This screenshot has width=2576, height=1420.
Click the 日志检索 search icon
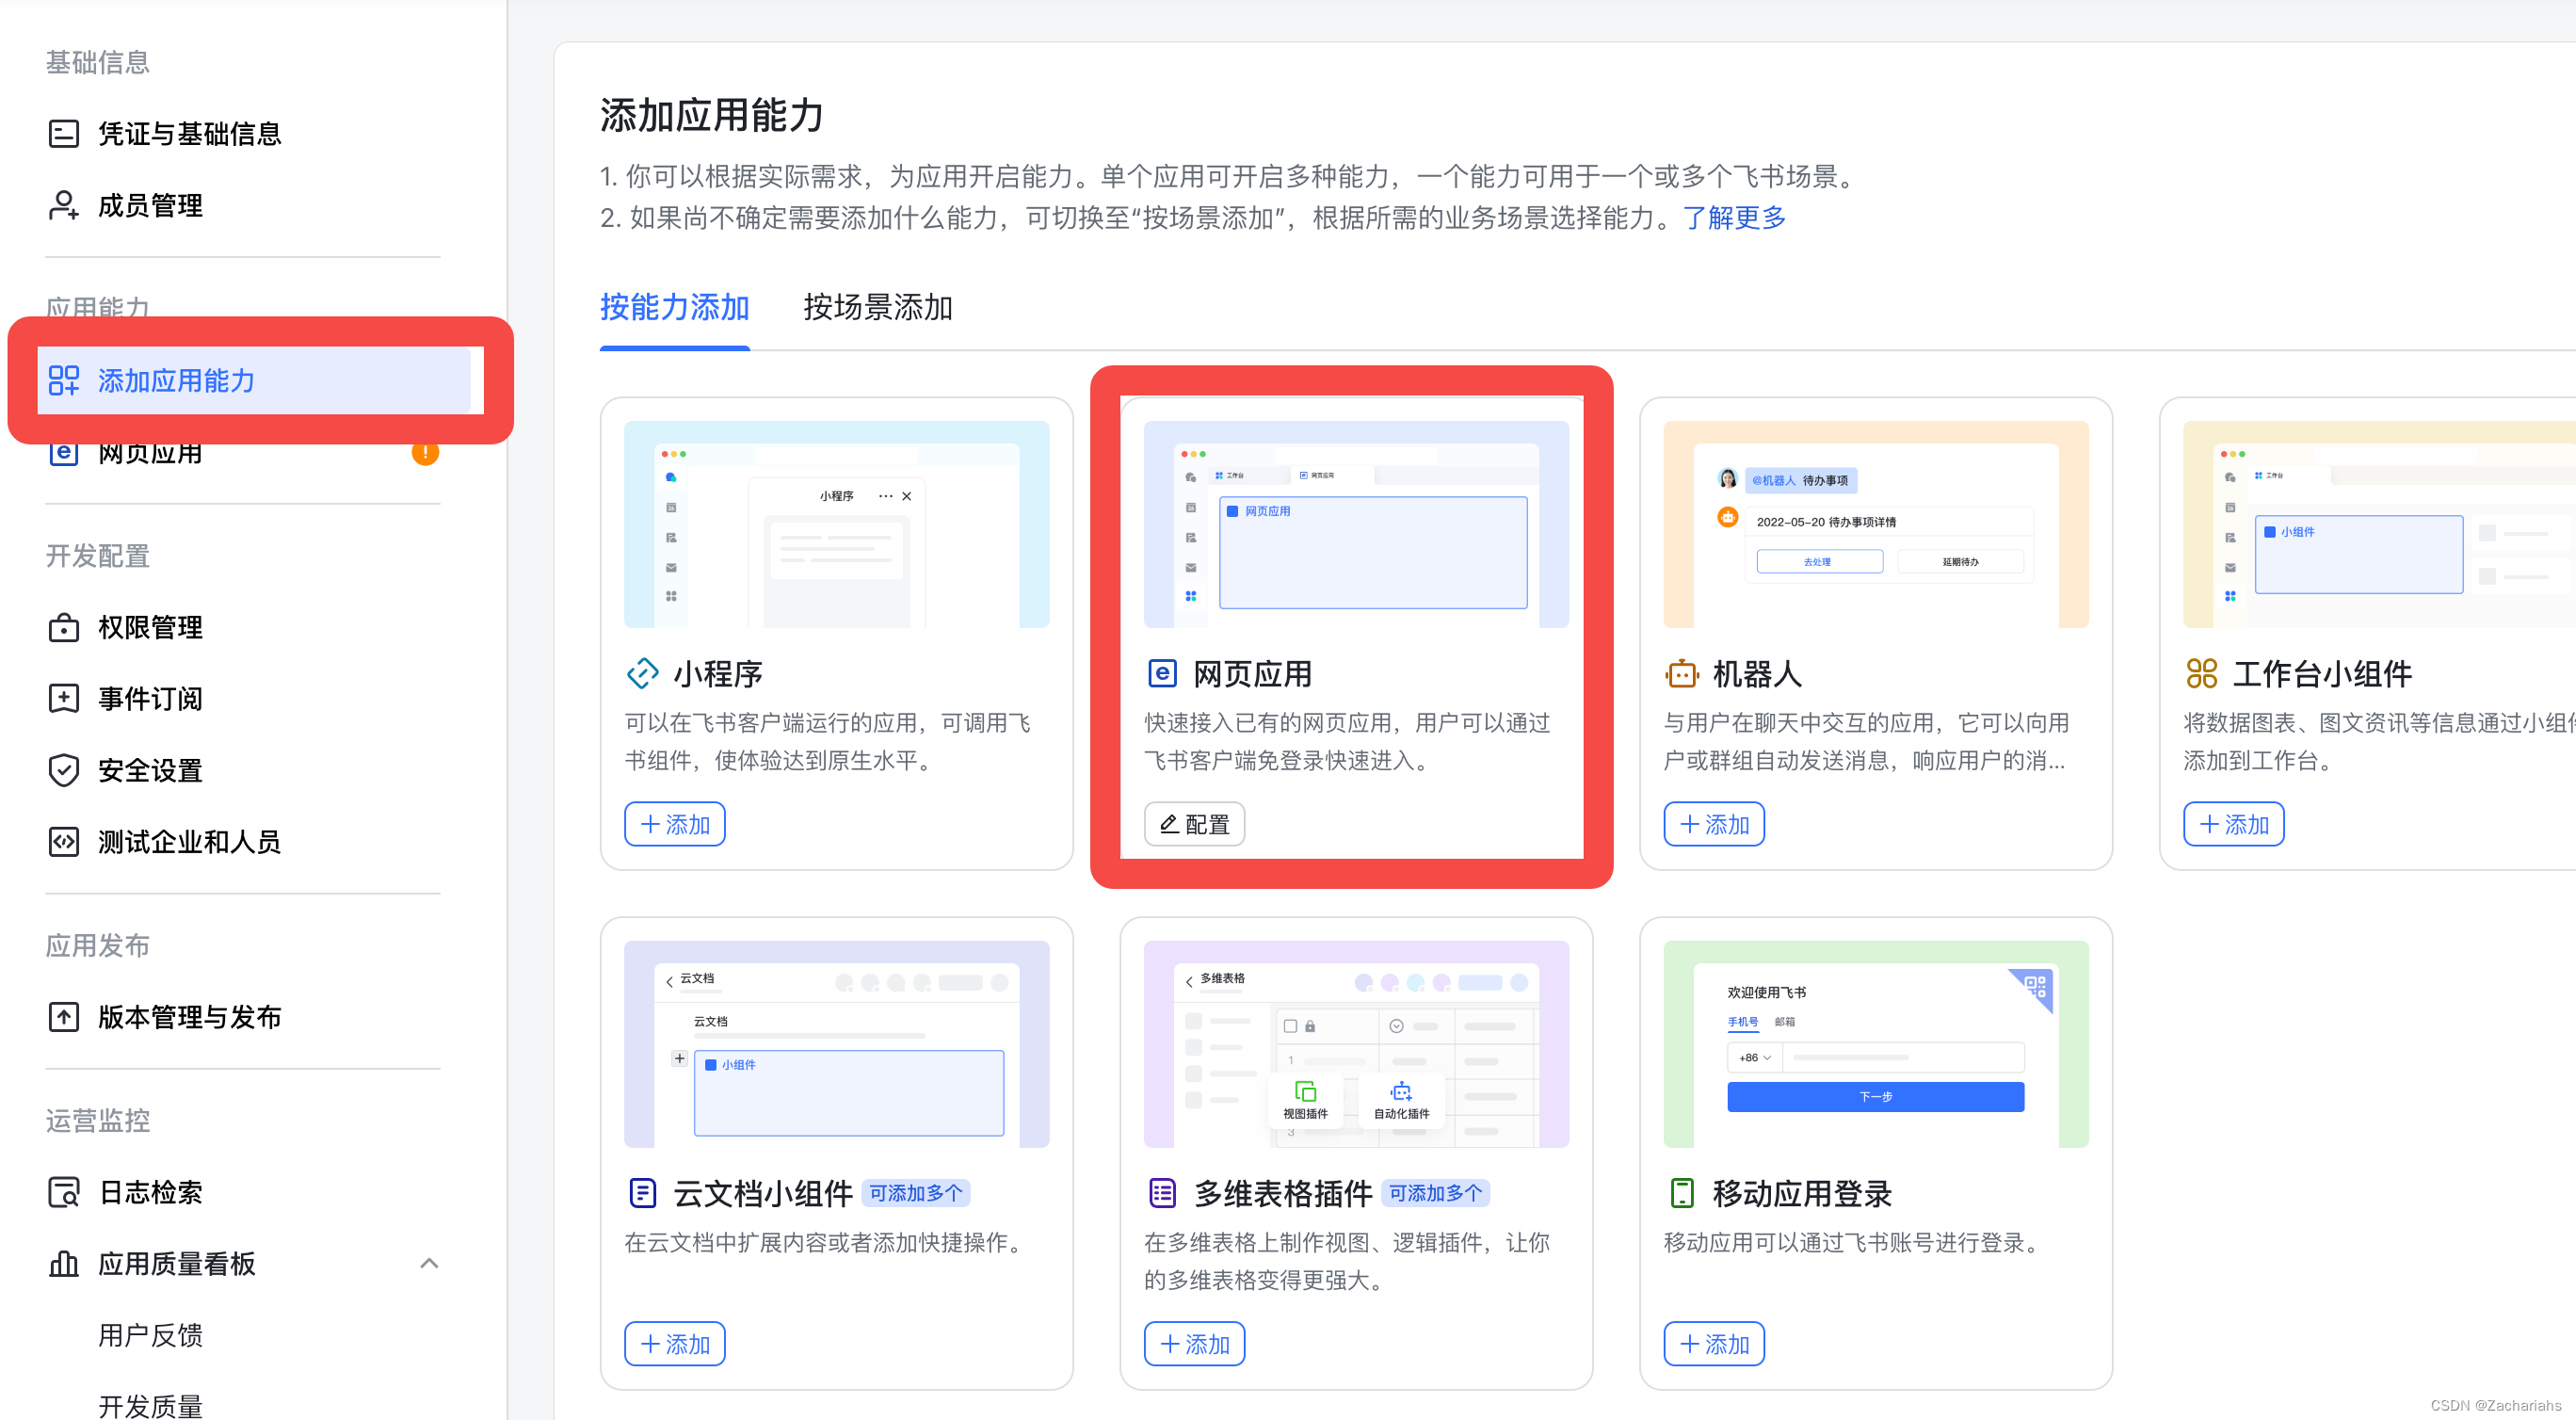point(63,1191)
